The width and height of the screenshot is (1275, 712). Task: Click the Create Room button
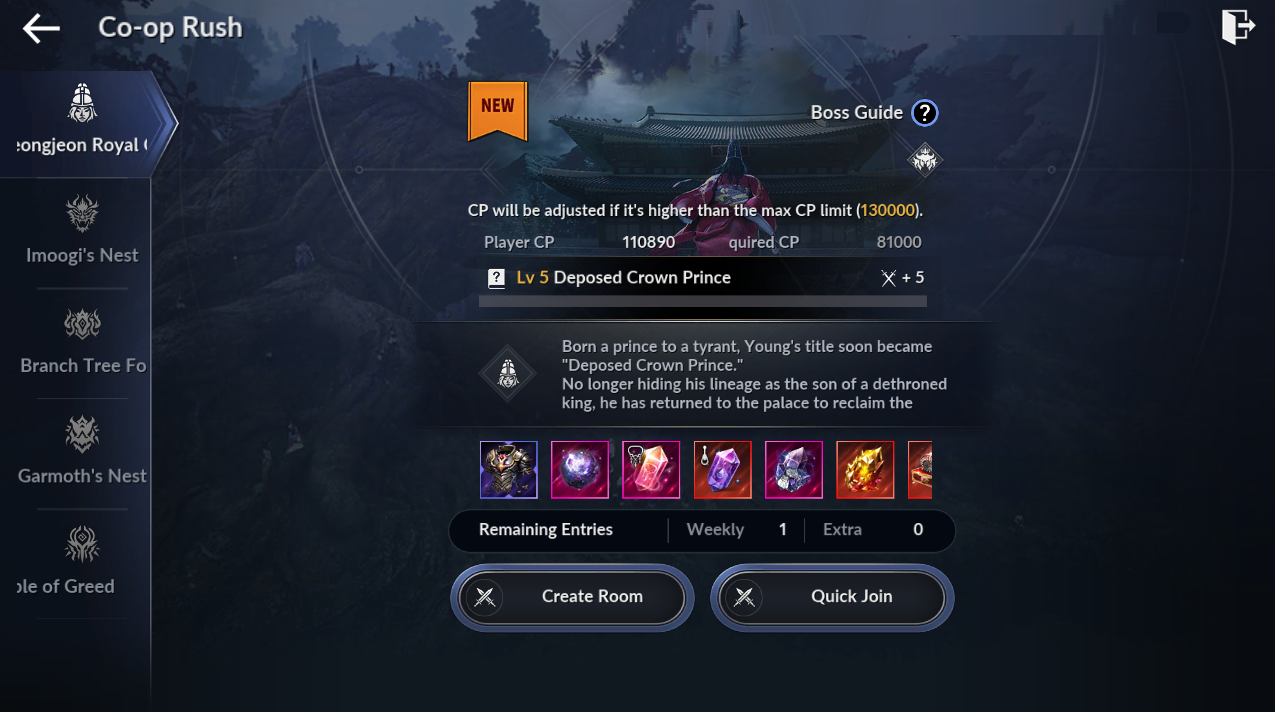572,597
